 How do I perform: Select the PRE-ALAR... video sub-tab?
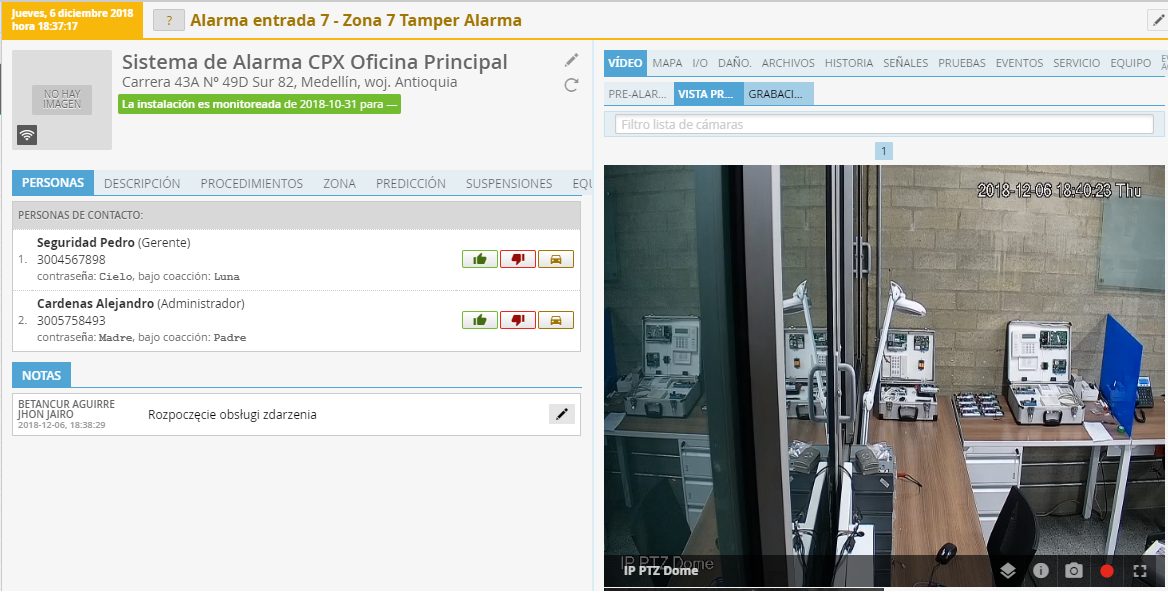[x=638, y=94]
